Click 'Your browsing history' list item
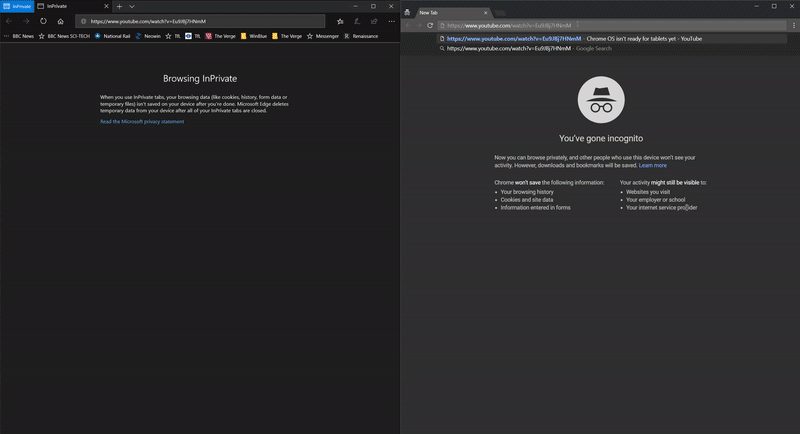This screenshot has width=800, height=434. pyautogui.click(x=527, y=192)
